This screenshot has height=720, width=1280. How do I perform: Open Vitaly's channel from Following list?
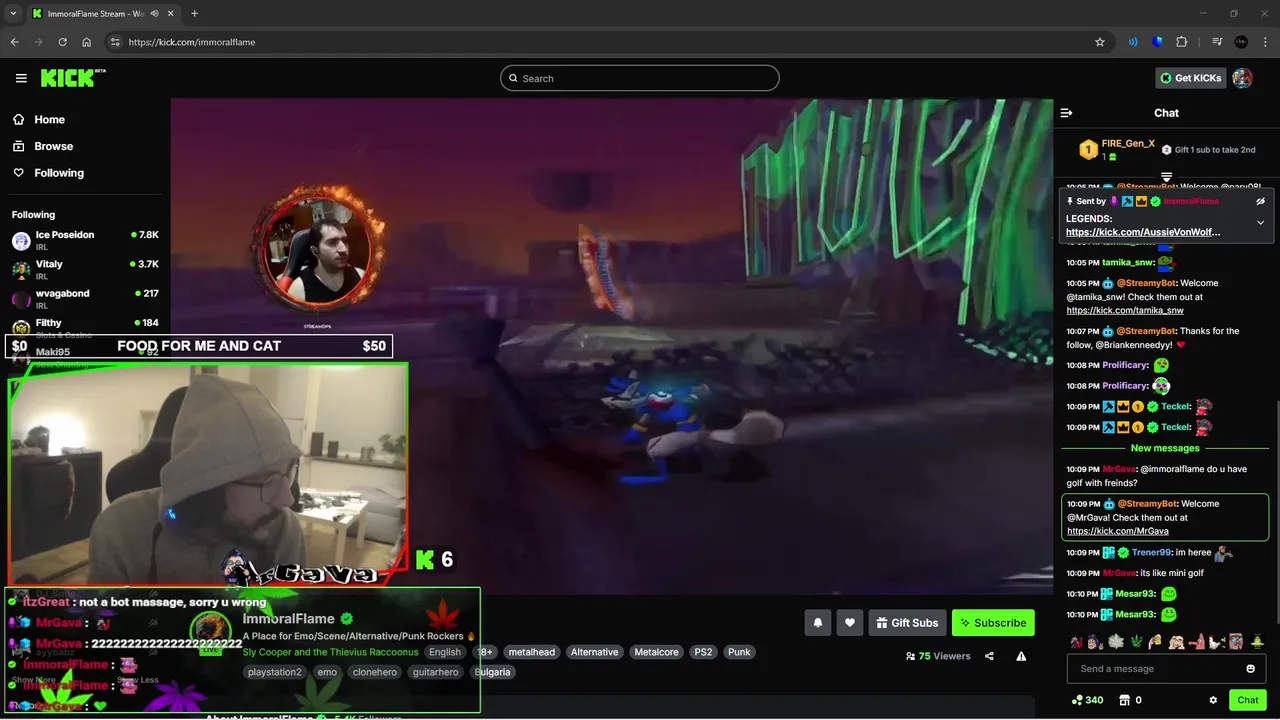(85, 269)
